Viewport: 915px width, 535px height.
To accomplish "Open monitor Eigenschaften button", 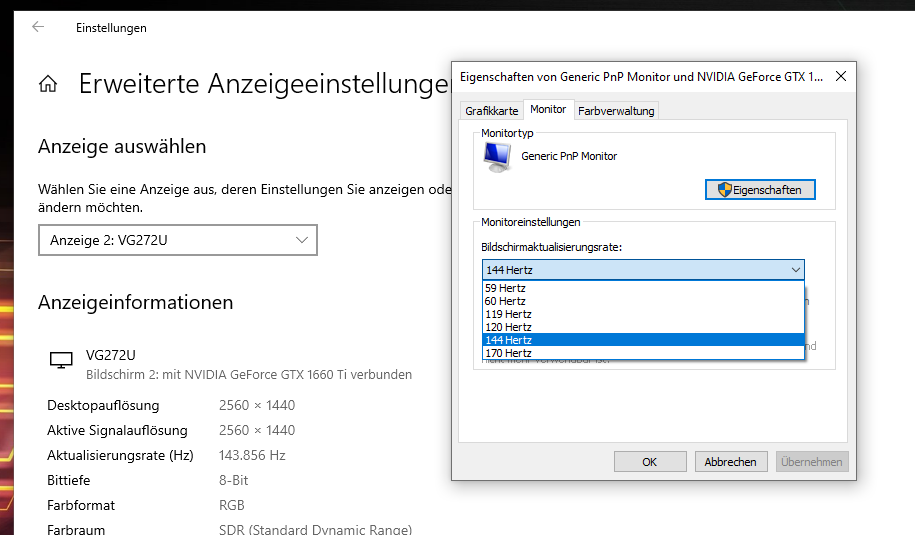I will (760, 190).
